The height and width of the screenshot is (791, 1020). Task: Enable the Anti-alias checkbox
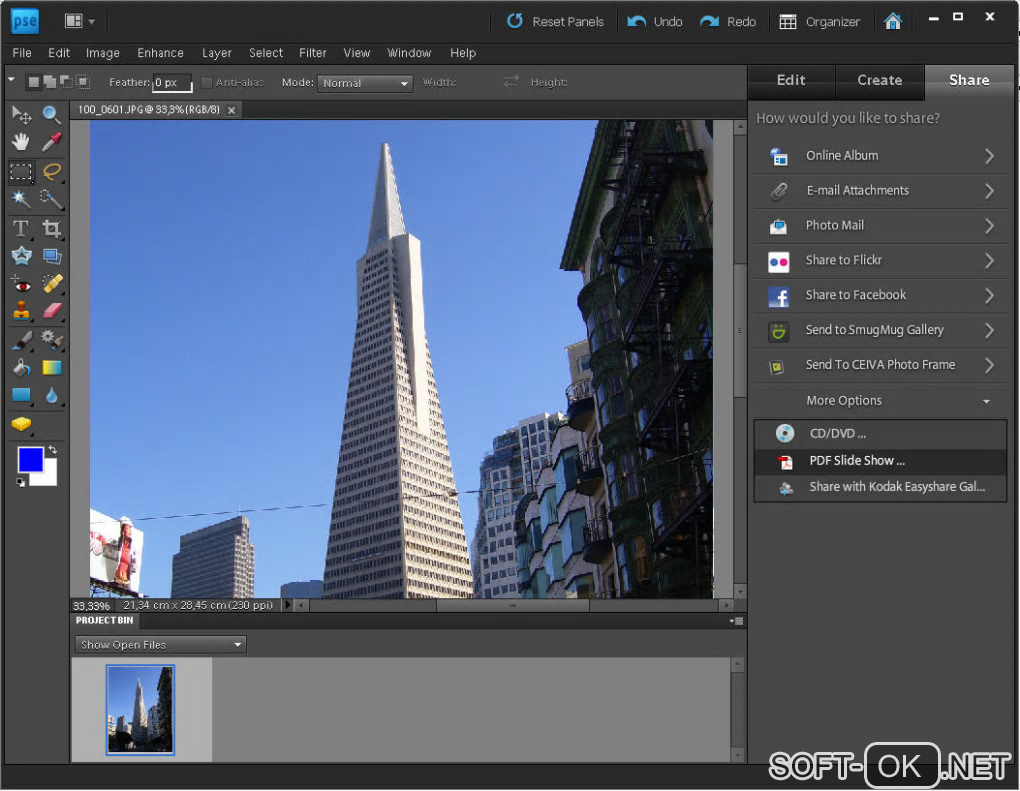point(207,83)
